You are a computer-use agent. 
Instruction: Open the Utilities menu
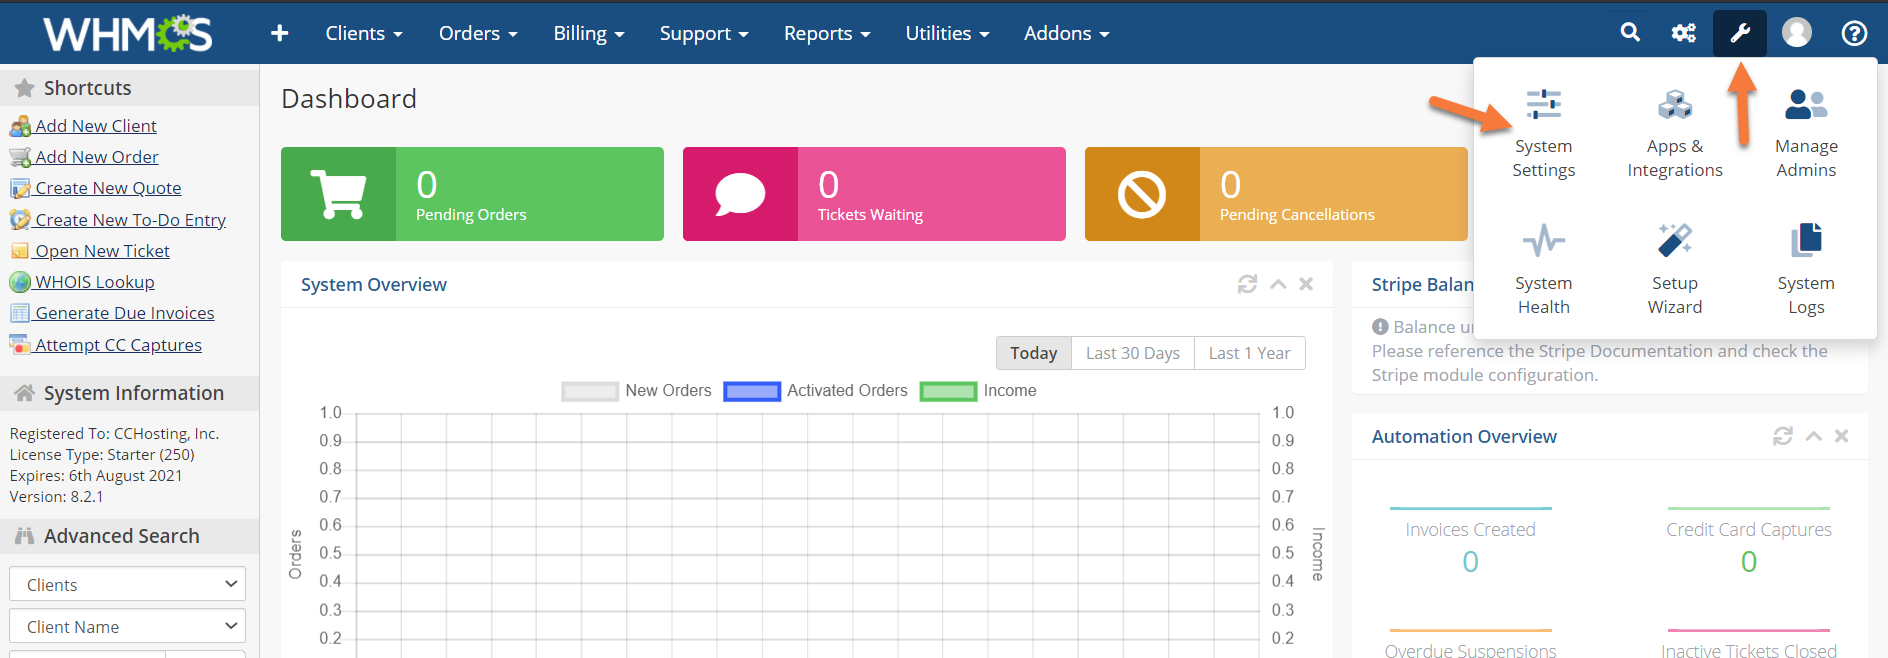[x=946, y=33]
